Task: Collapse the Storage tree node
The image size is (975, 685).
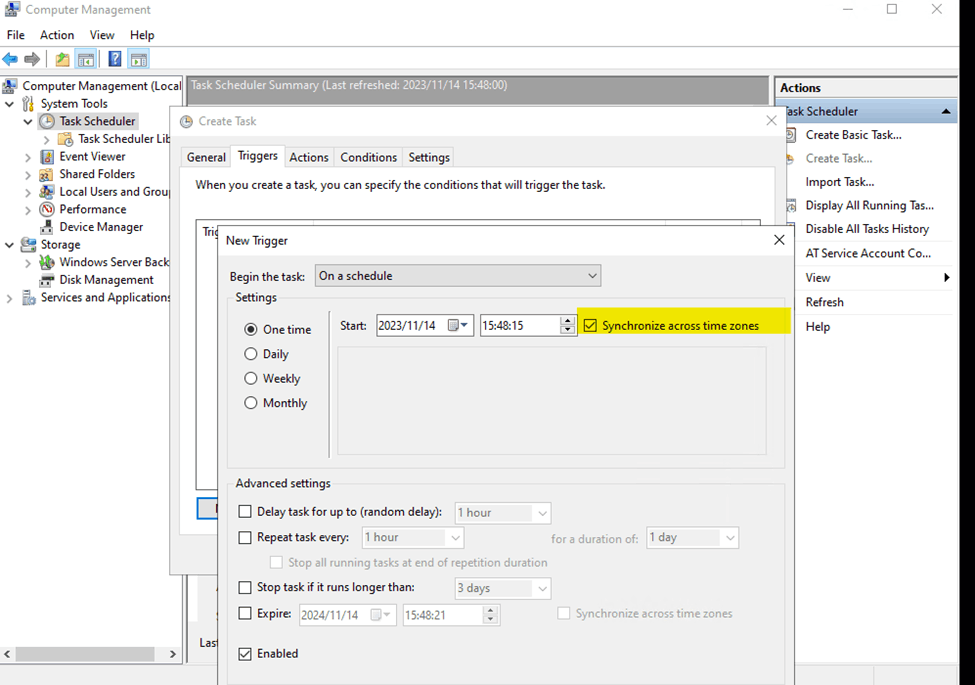Action: pos(9,245)
